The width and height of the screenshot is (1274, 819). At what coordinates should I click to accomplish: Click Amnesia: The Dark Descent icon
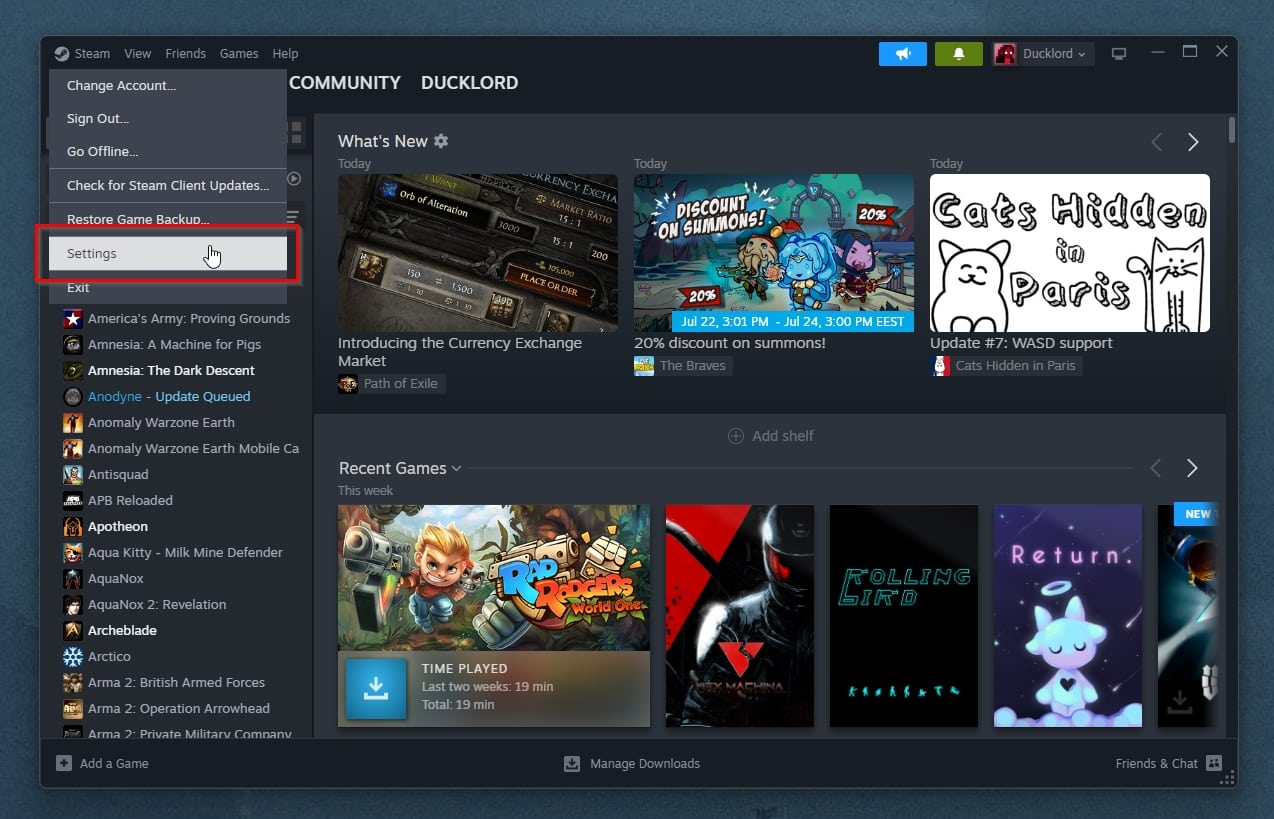[73, 371]
